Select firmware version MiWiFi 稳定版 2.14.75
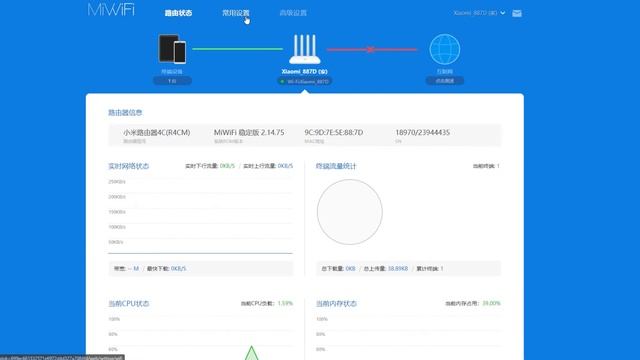Viewport: 640px width, 360px height. click(249, 133)
